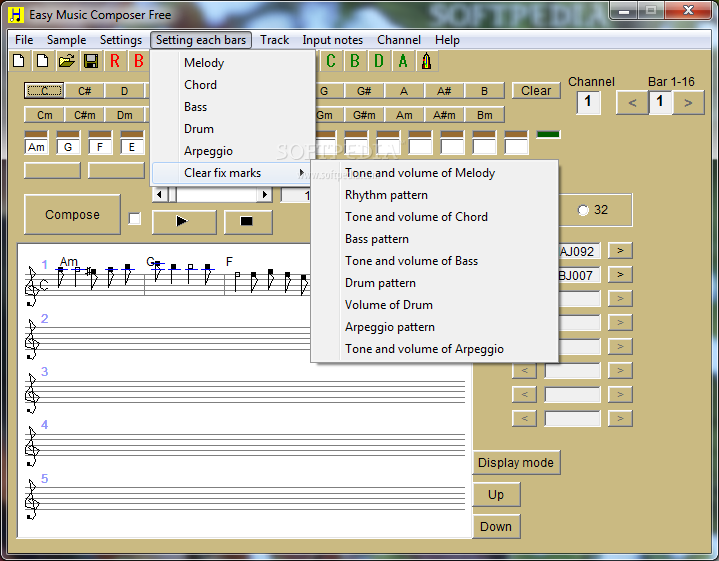Viewport: 719px width, 561px height.
Task: Click the Display mode button
Action: [516, 462]
